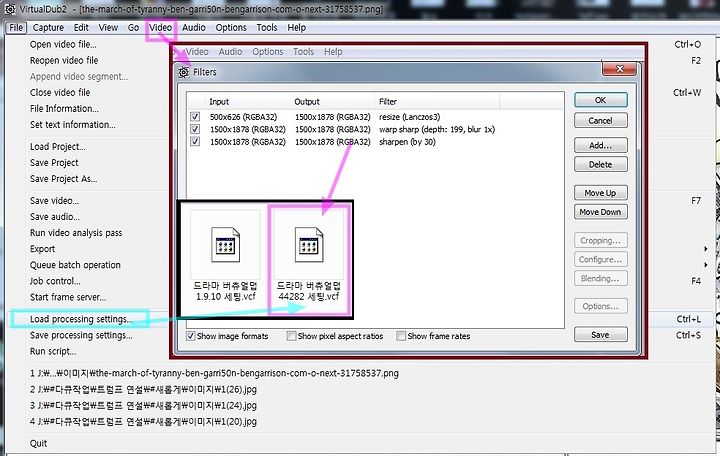Toggle the warp sharp filter checkbox
This screenshot has height=456, width=720.
(195, 129)
